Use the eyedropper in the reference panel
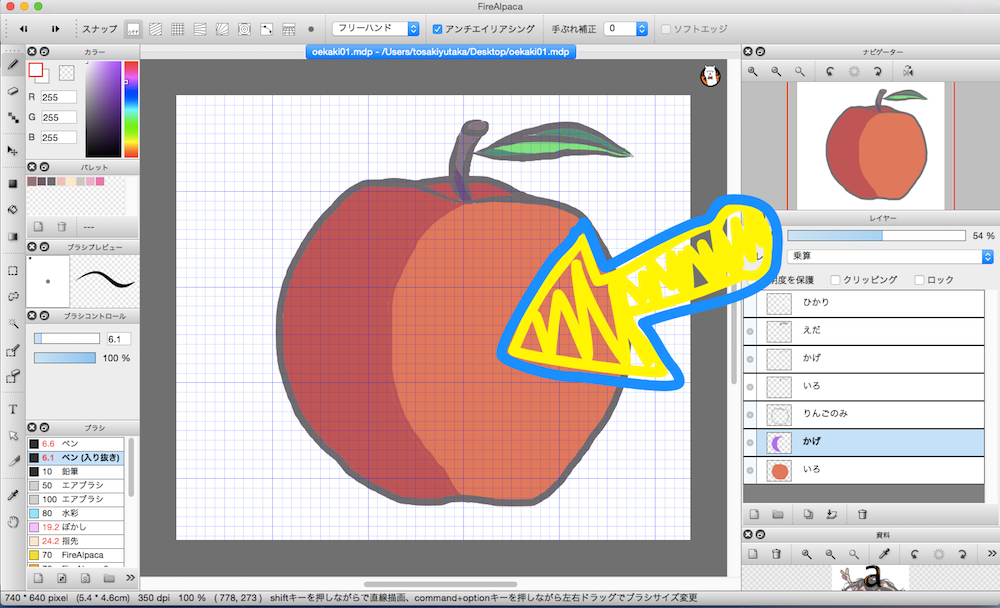The height and width of the screenshot is (608, 1000). (884, 554)
